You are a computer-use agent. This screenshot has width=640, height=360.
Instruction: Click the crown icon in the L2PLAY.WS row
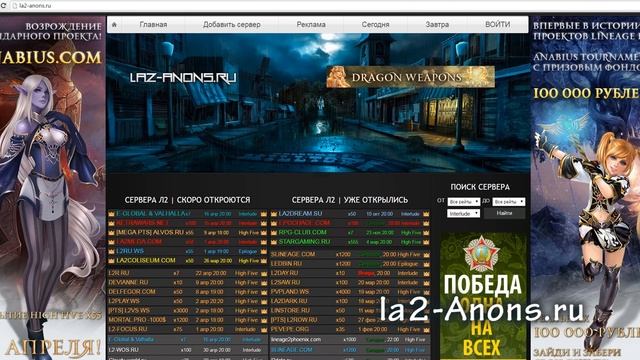coord(264,301)
